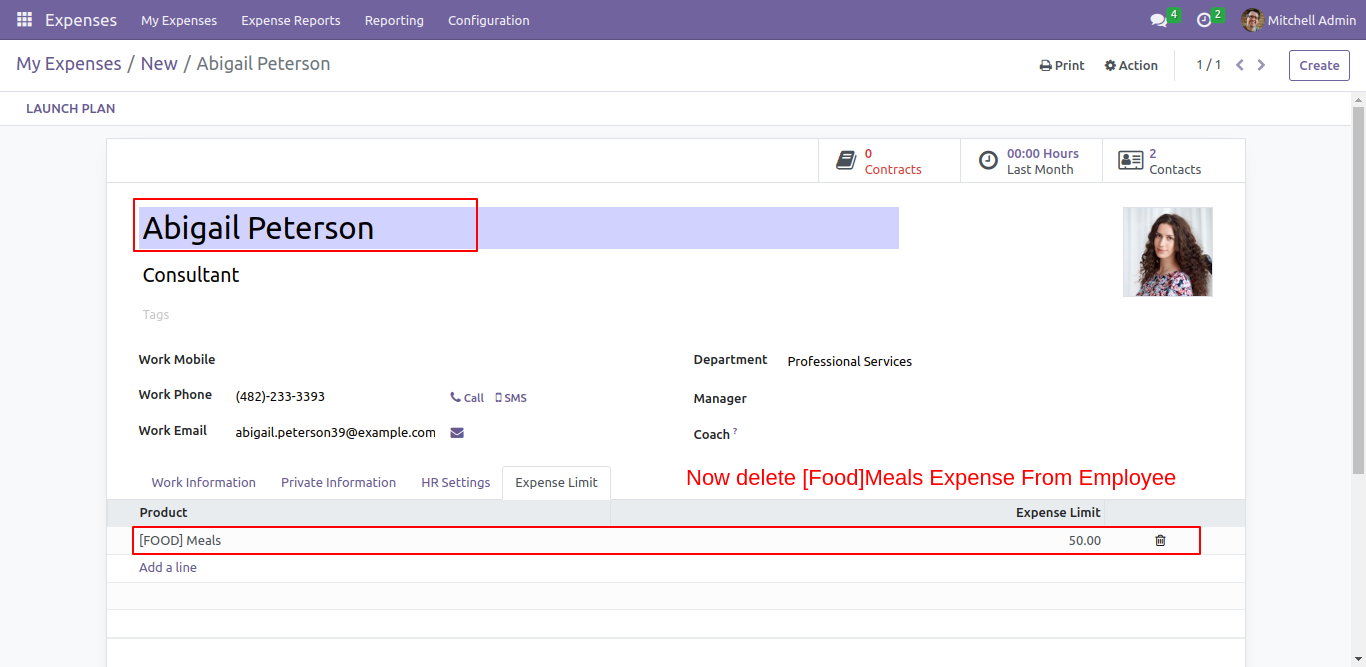
Task: Open the apps grid menu icon
Action: pos(24,20)
